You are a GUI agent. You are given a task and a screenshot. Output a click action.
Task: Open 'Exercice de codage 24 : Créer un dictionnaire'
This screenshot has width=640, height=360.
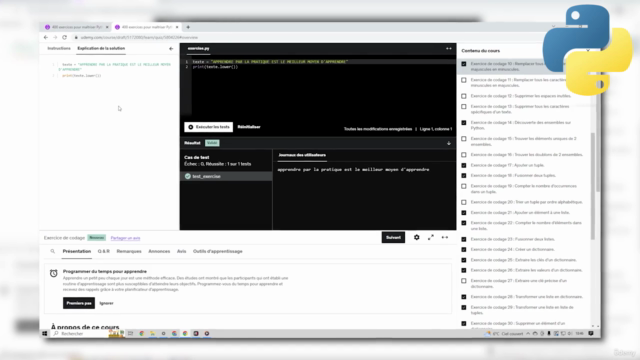pyautogui.click(x=512, y=249)
